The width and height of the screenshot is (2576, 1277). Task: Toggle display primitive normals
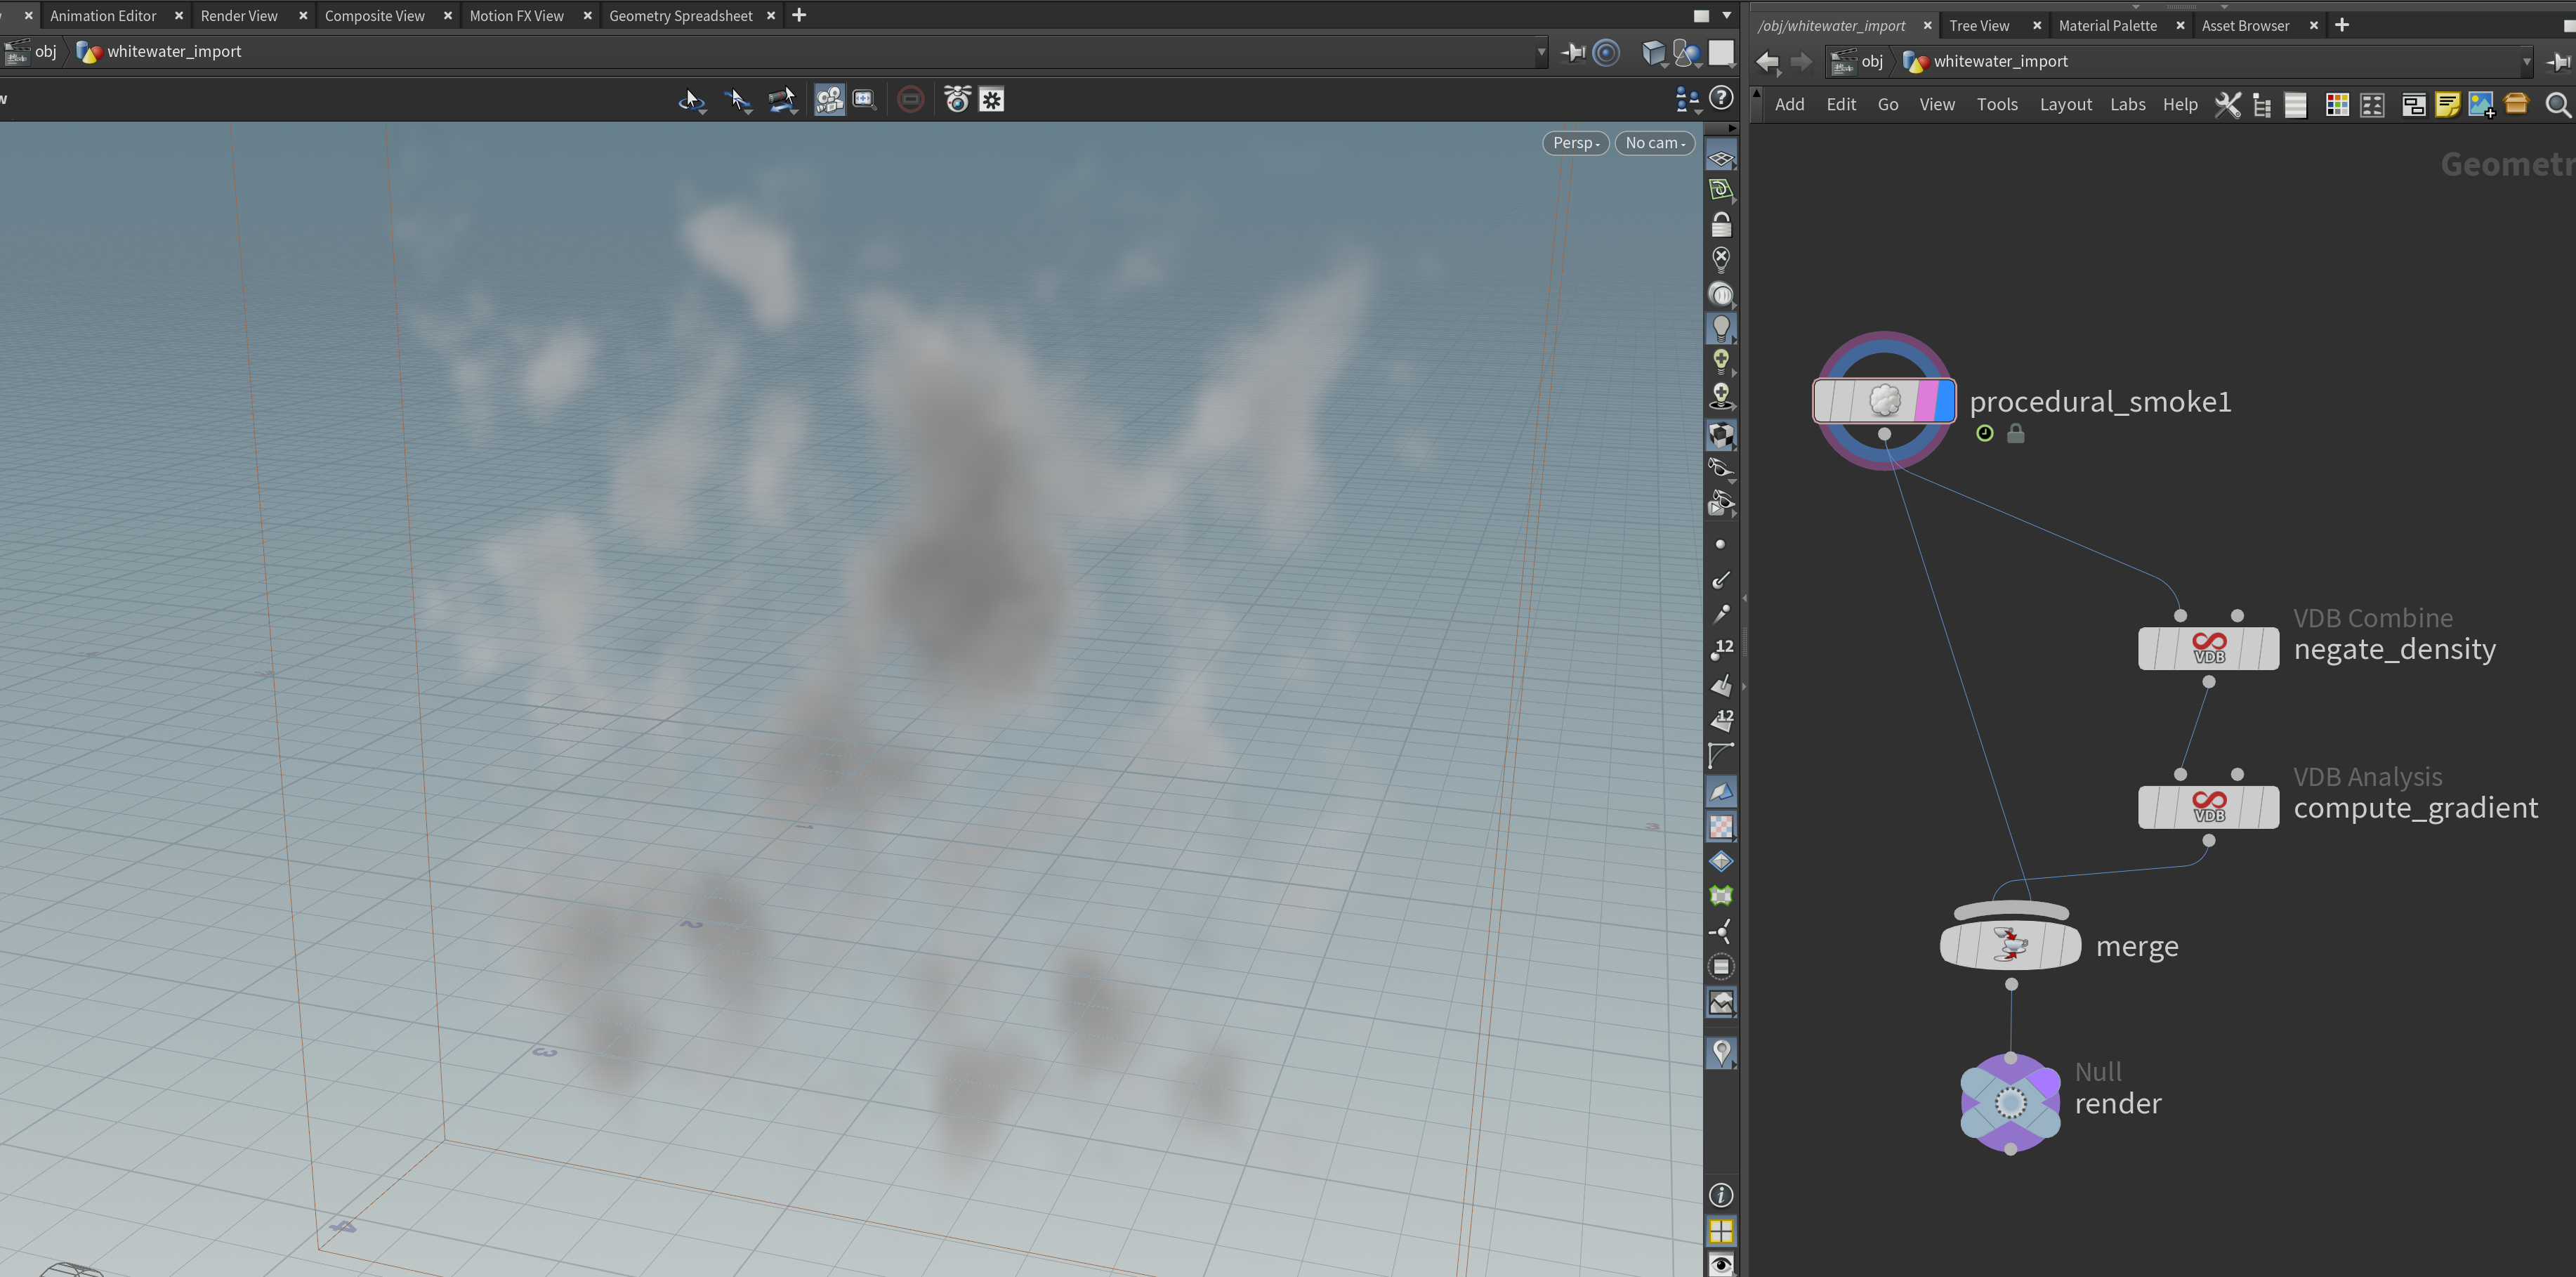pyautogui.click(x=1720, y=686)
